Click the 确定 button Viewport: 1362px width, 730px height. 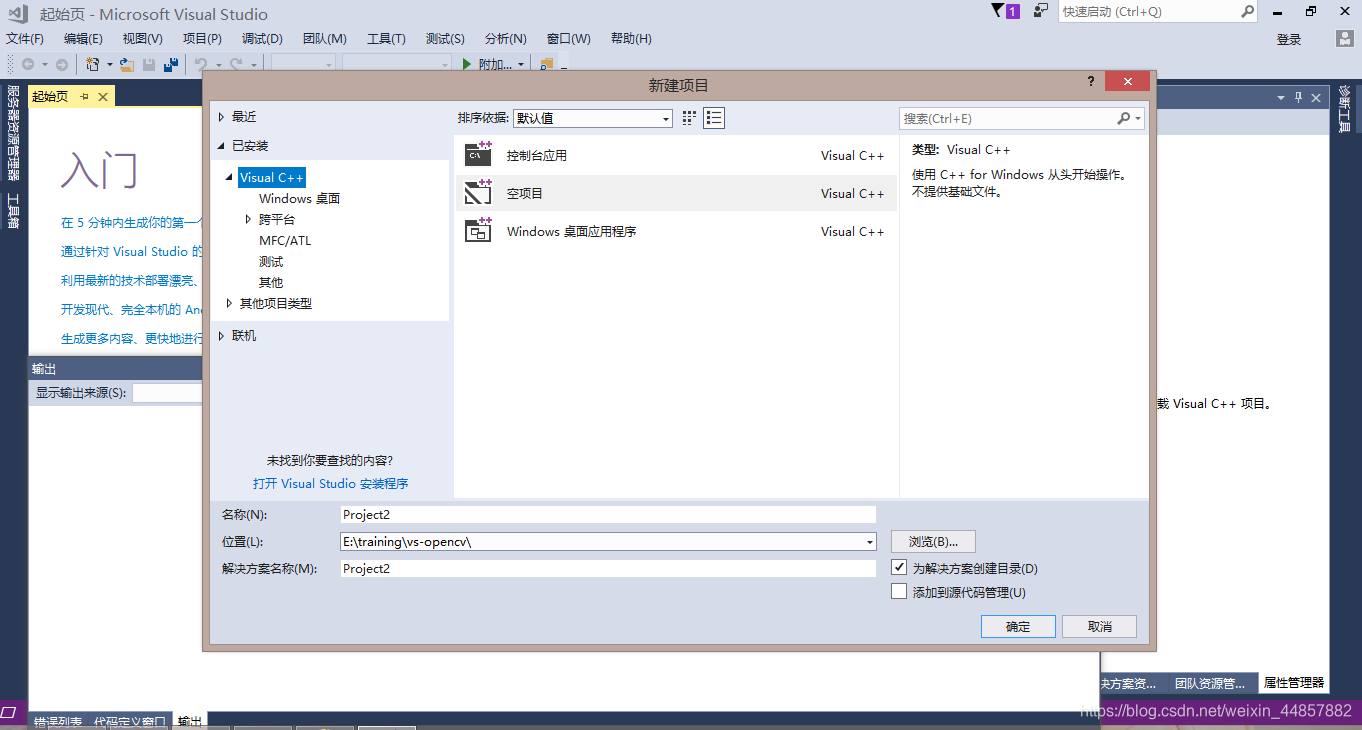[x=1018, y=627]
